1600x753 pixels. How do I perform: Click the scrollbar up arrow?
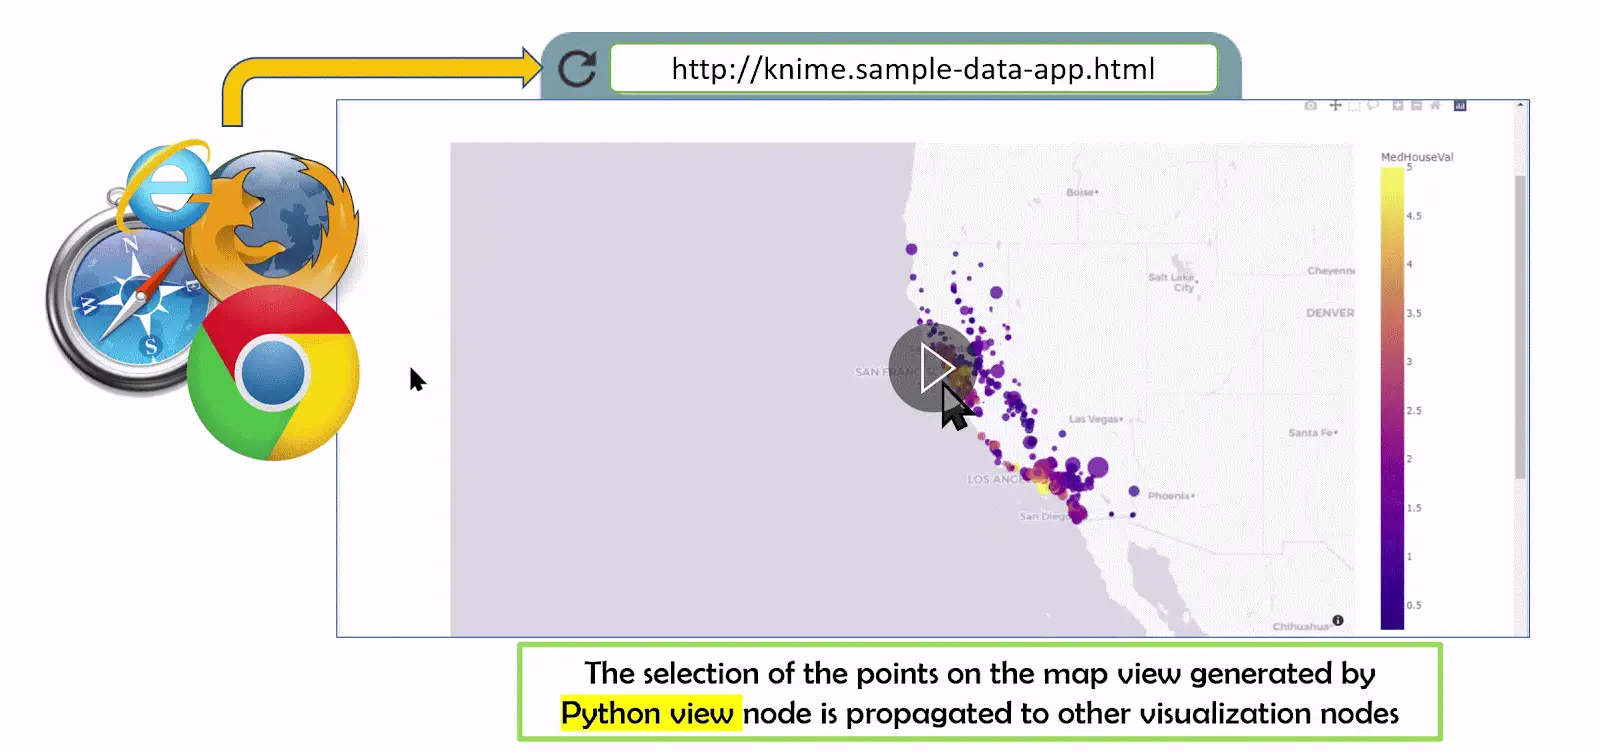click(1520, 105)
